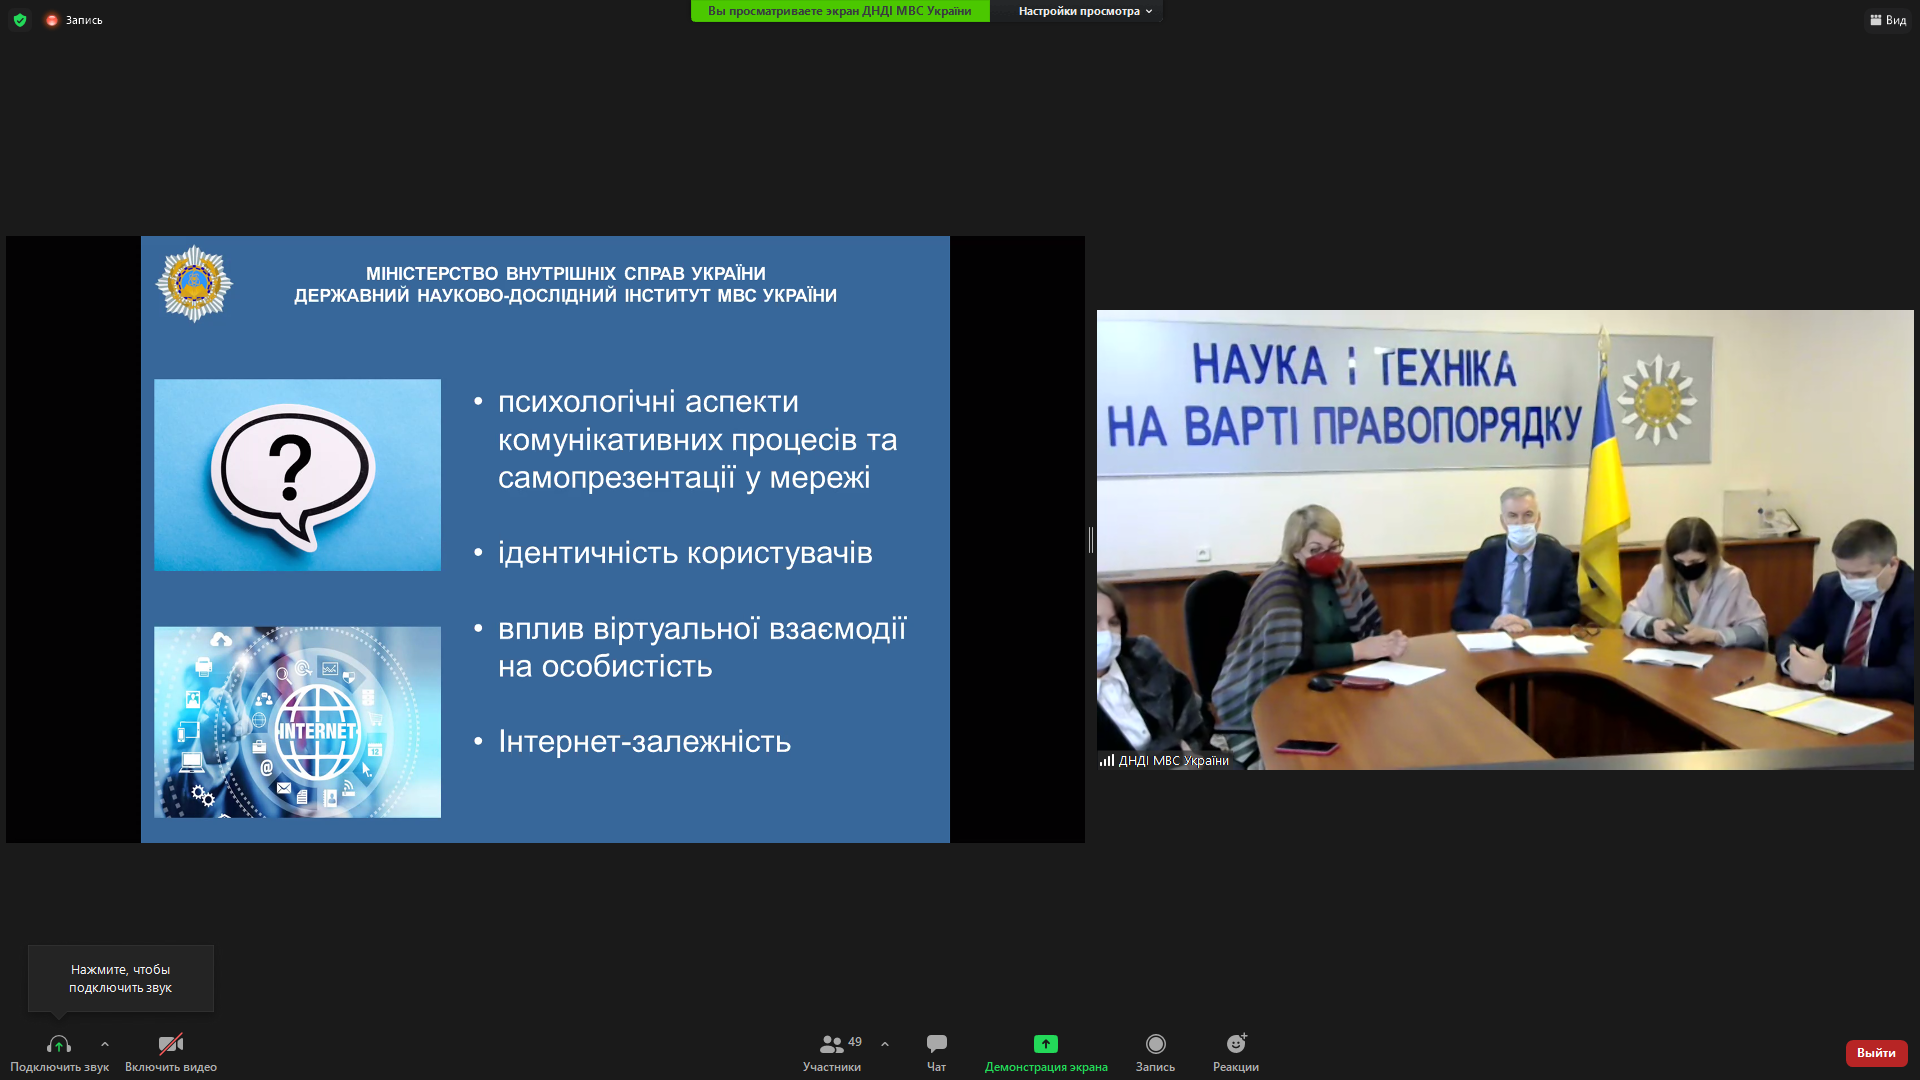This screenshot has height=1080, width=1920.
Task: Click the signal strength bars by ДНДІ name
Action: click(x=1107, y=761)
